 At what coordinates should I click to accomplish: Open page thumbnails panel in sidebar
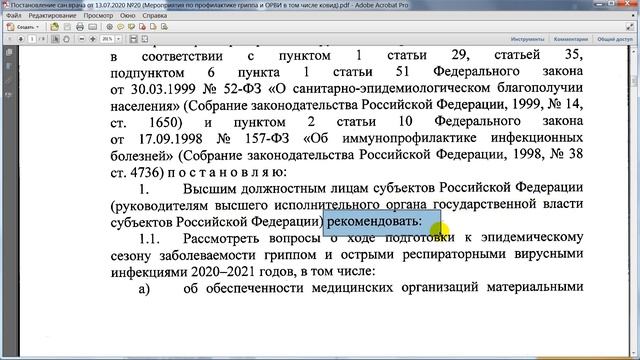click(9, 52)
